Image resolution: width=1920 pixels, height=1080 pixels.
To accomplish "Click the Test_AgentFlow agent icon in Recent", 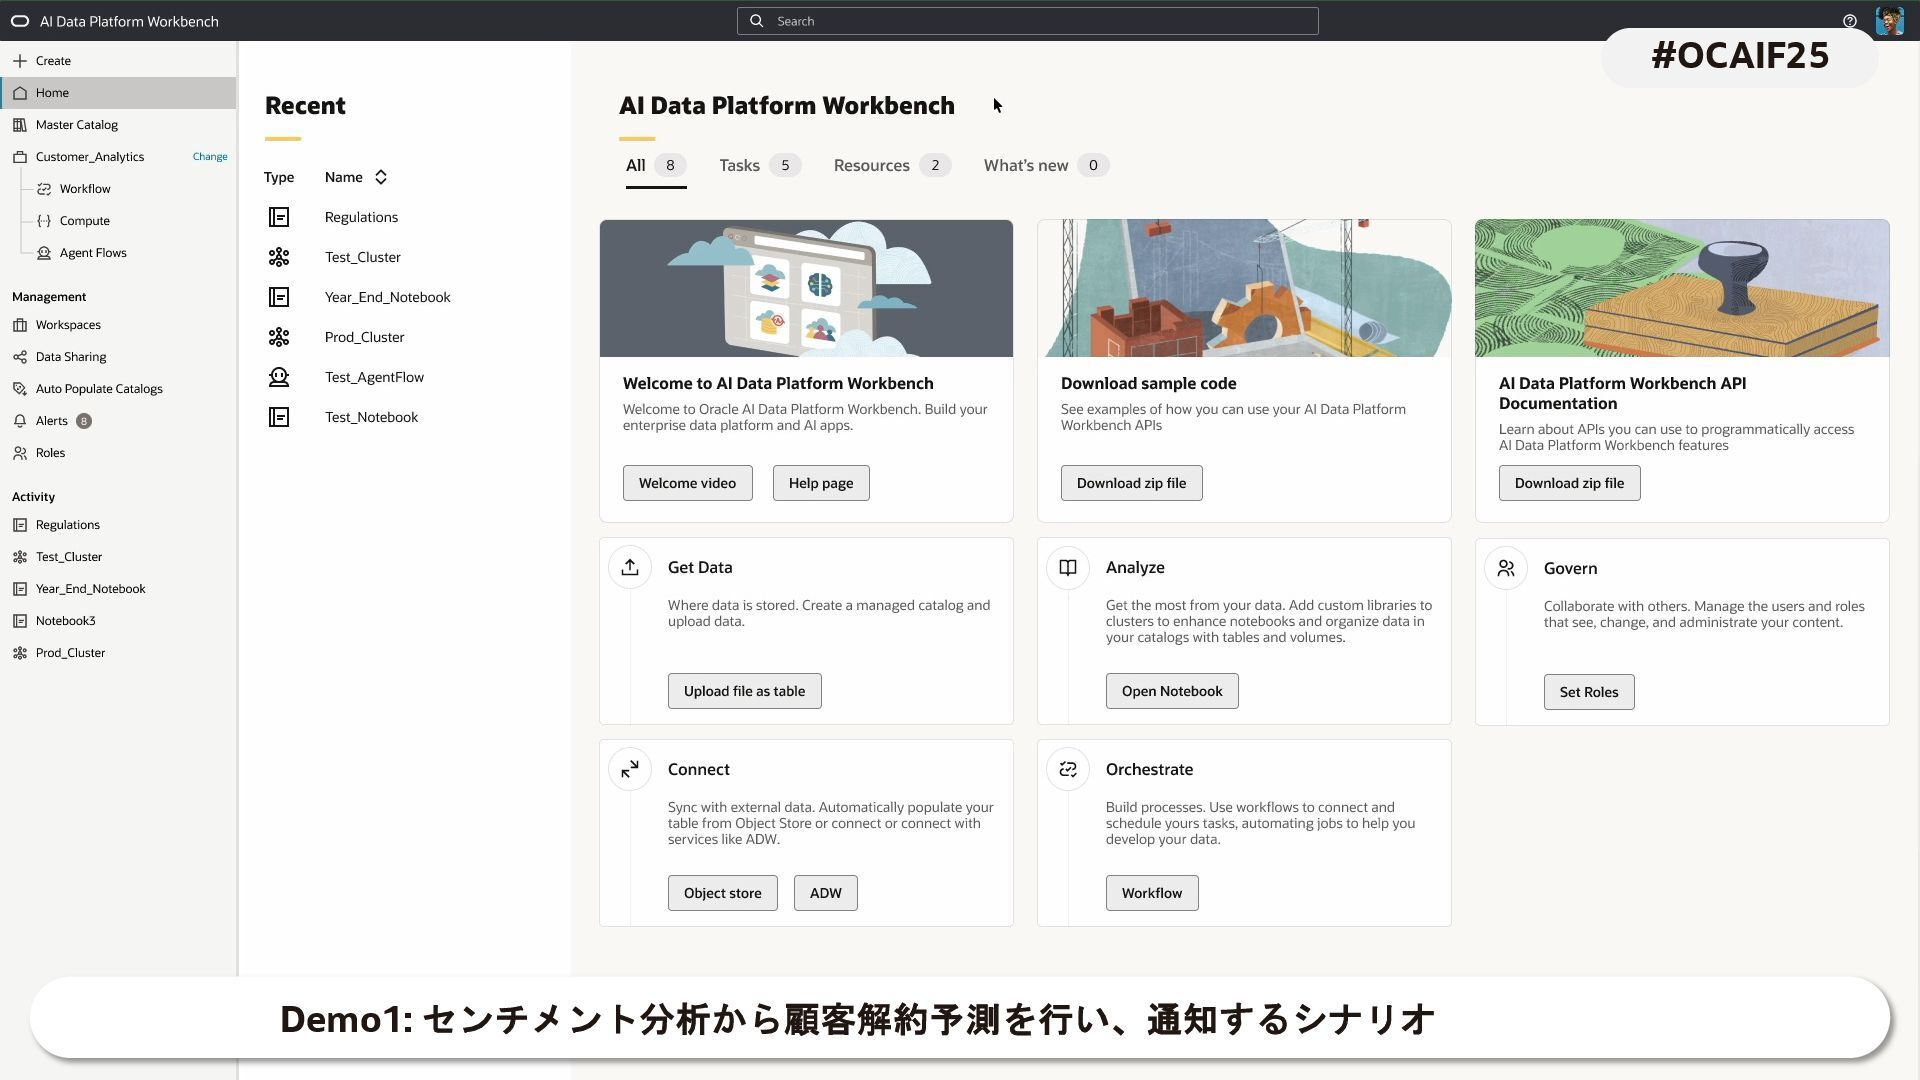I will pyautogui.click(x=278, y=377).
